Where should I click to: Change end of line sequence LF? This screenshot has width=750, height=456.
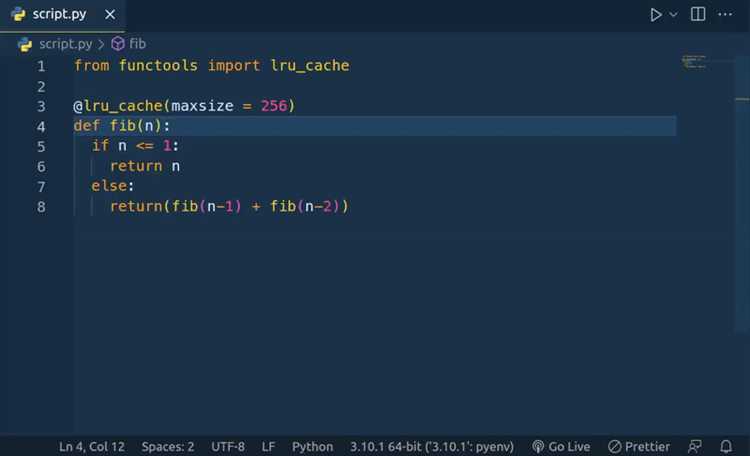click(269, 446)
